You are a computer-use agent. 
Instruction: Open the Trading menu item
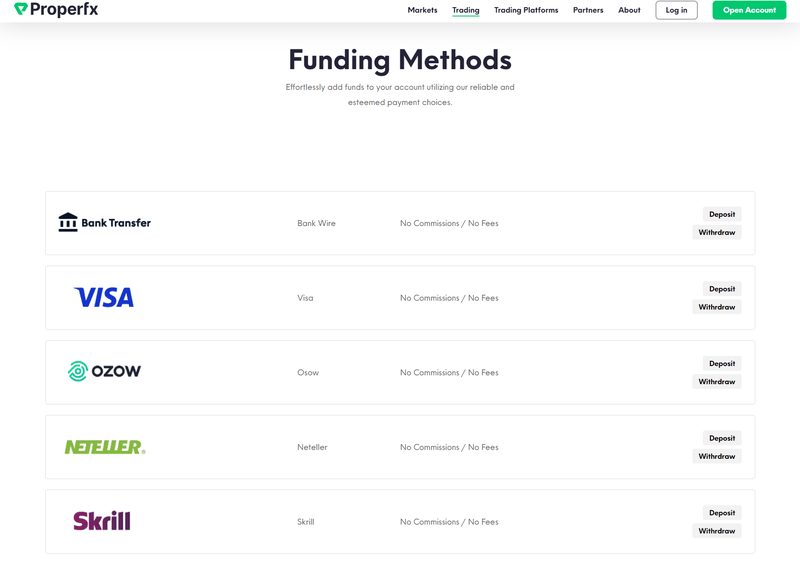coord(466,10)
